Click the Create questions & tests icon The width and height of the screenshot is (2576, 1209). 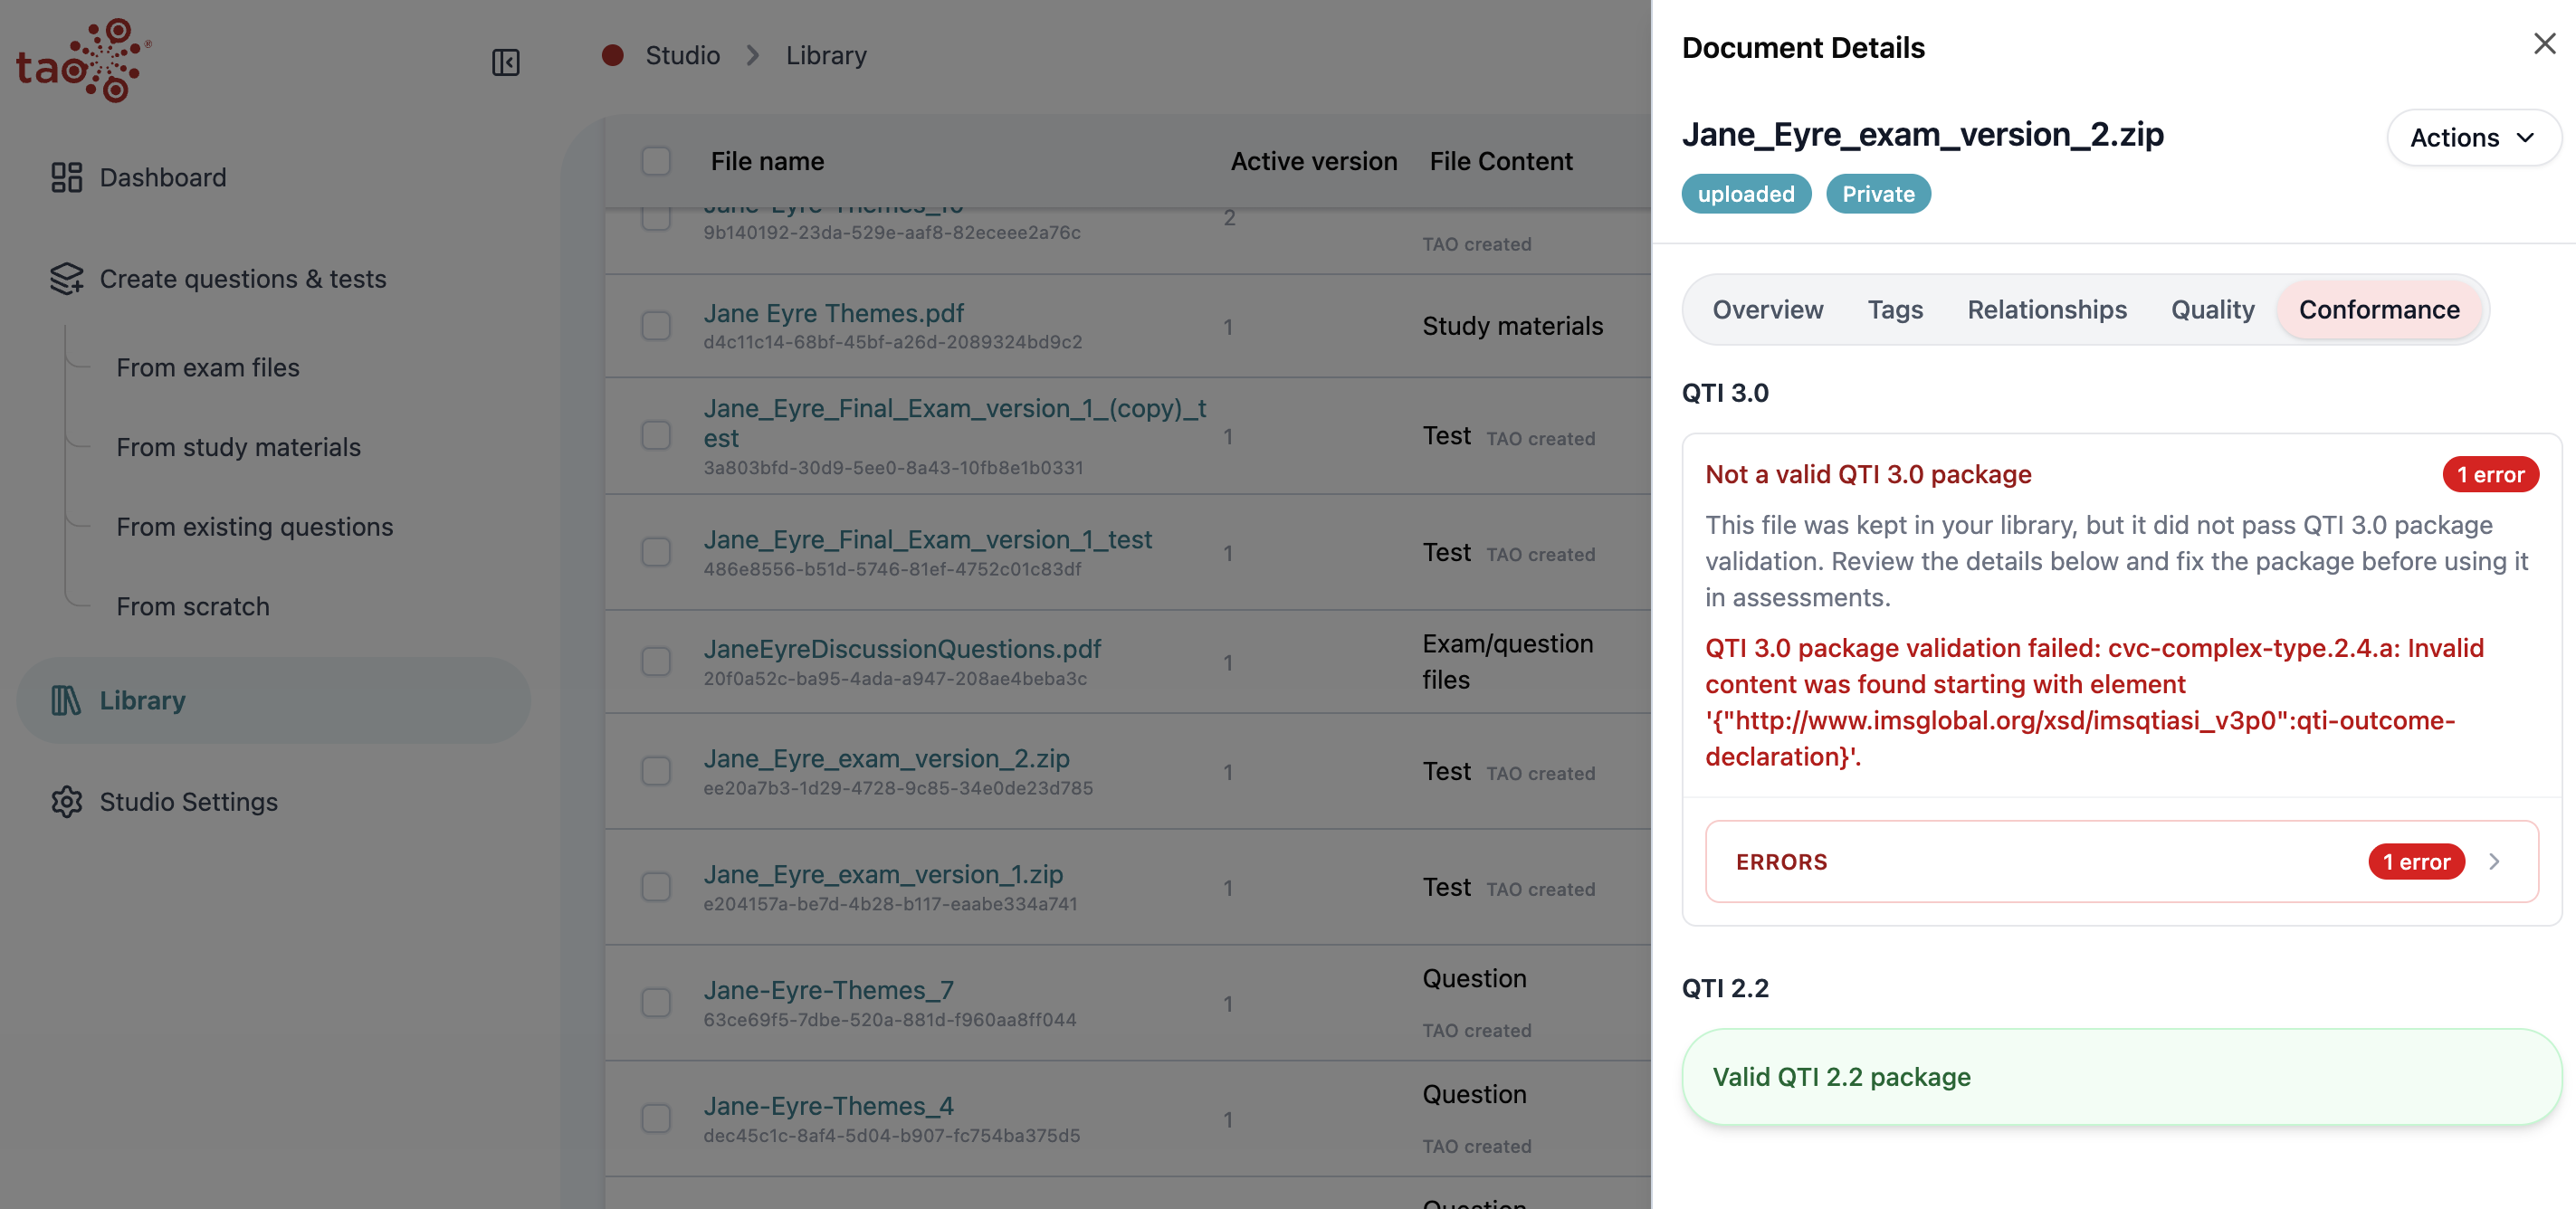pyautogui.click(x=66, y=279)
